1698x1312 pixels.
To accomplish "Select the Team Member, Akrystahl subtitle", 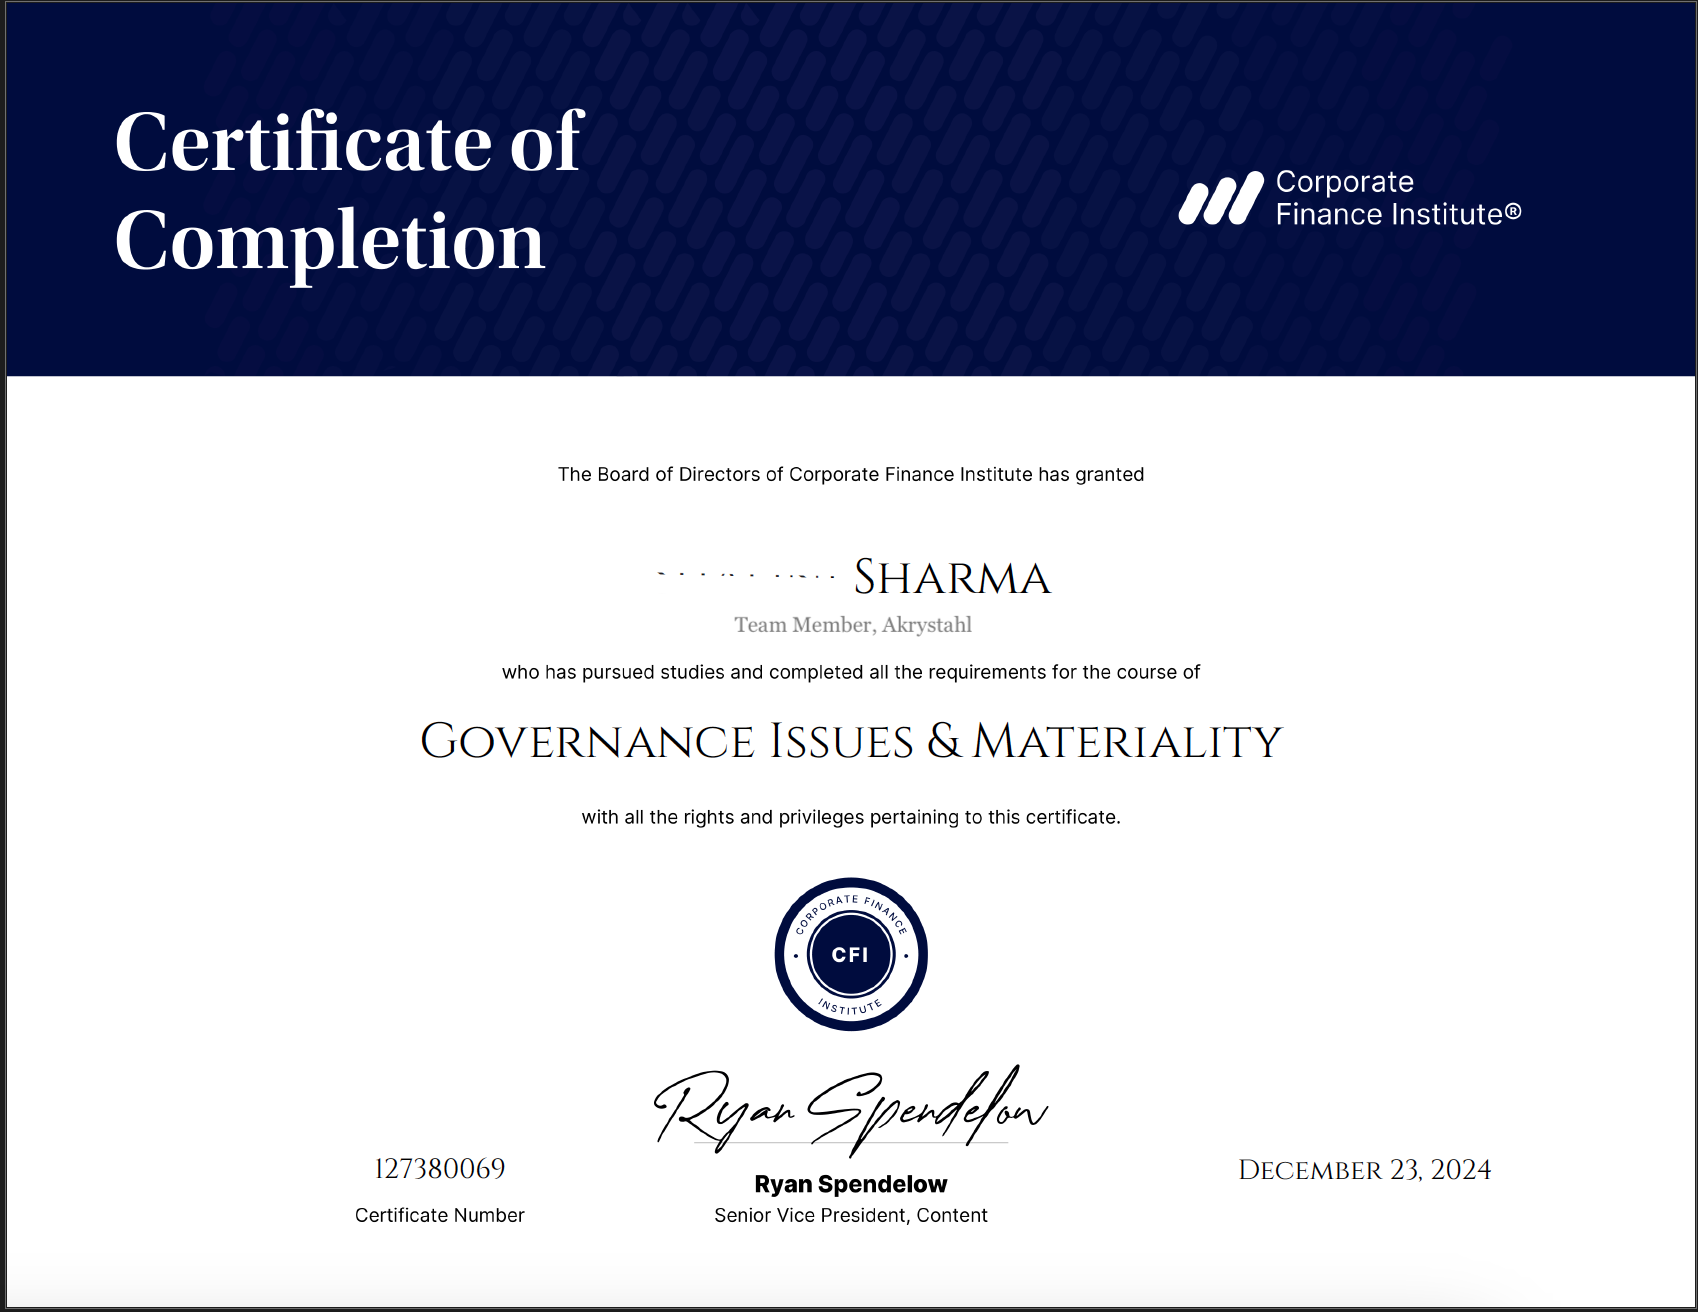I will 852,625.
